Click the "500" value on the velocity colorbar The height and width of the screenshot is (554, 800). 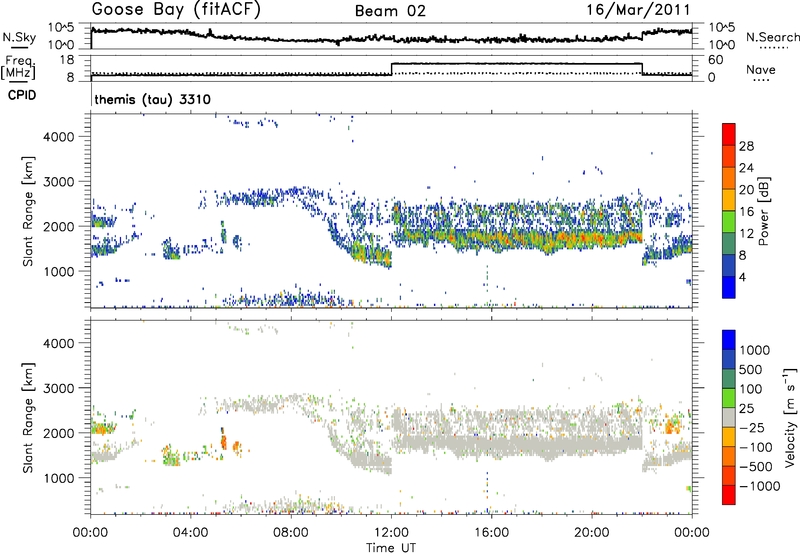(751, 370)
